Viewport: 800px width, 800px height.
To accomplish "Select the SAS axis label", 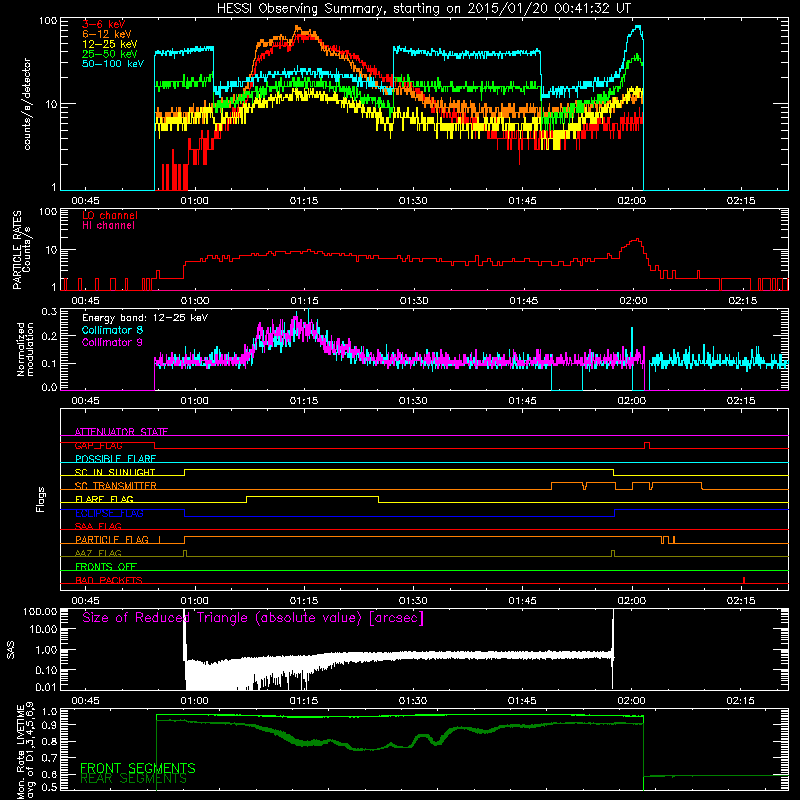I will tap(11, 650).
